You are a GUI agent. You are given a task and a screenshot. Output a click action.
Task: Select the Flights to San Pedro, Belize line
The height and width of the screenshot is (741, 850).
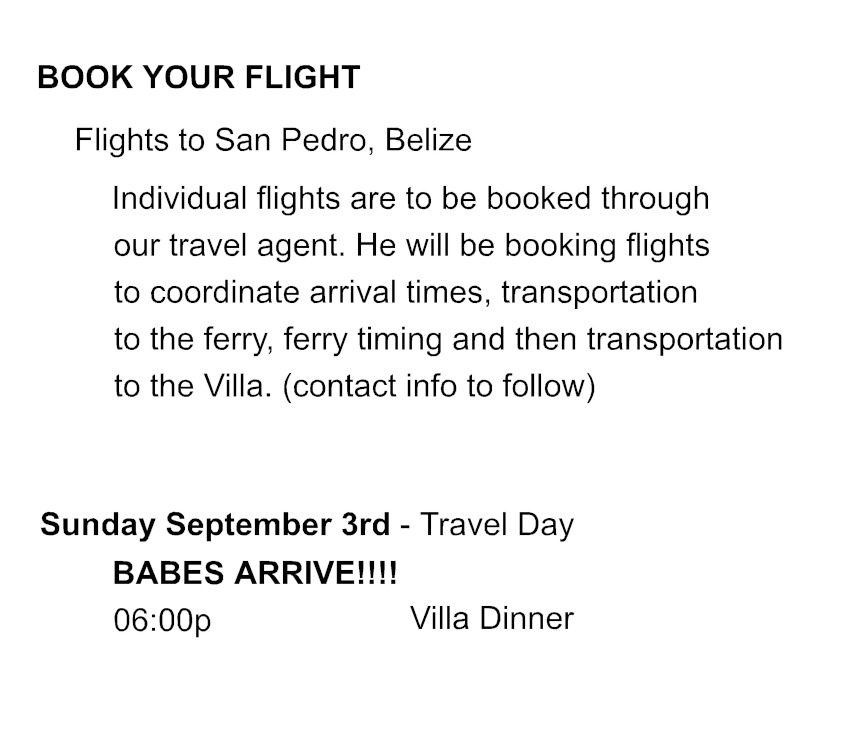coord(273,140)
